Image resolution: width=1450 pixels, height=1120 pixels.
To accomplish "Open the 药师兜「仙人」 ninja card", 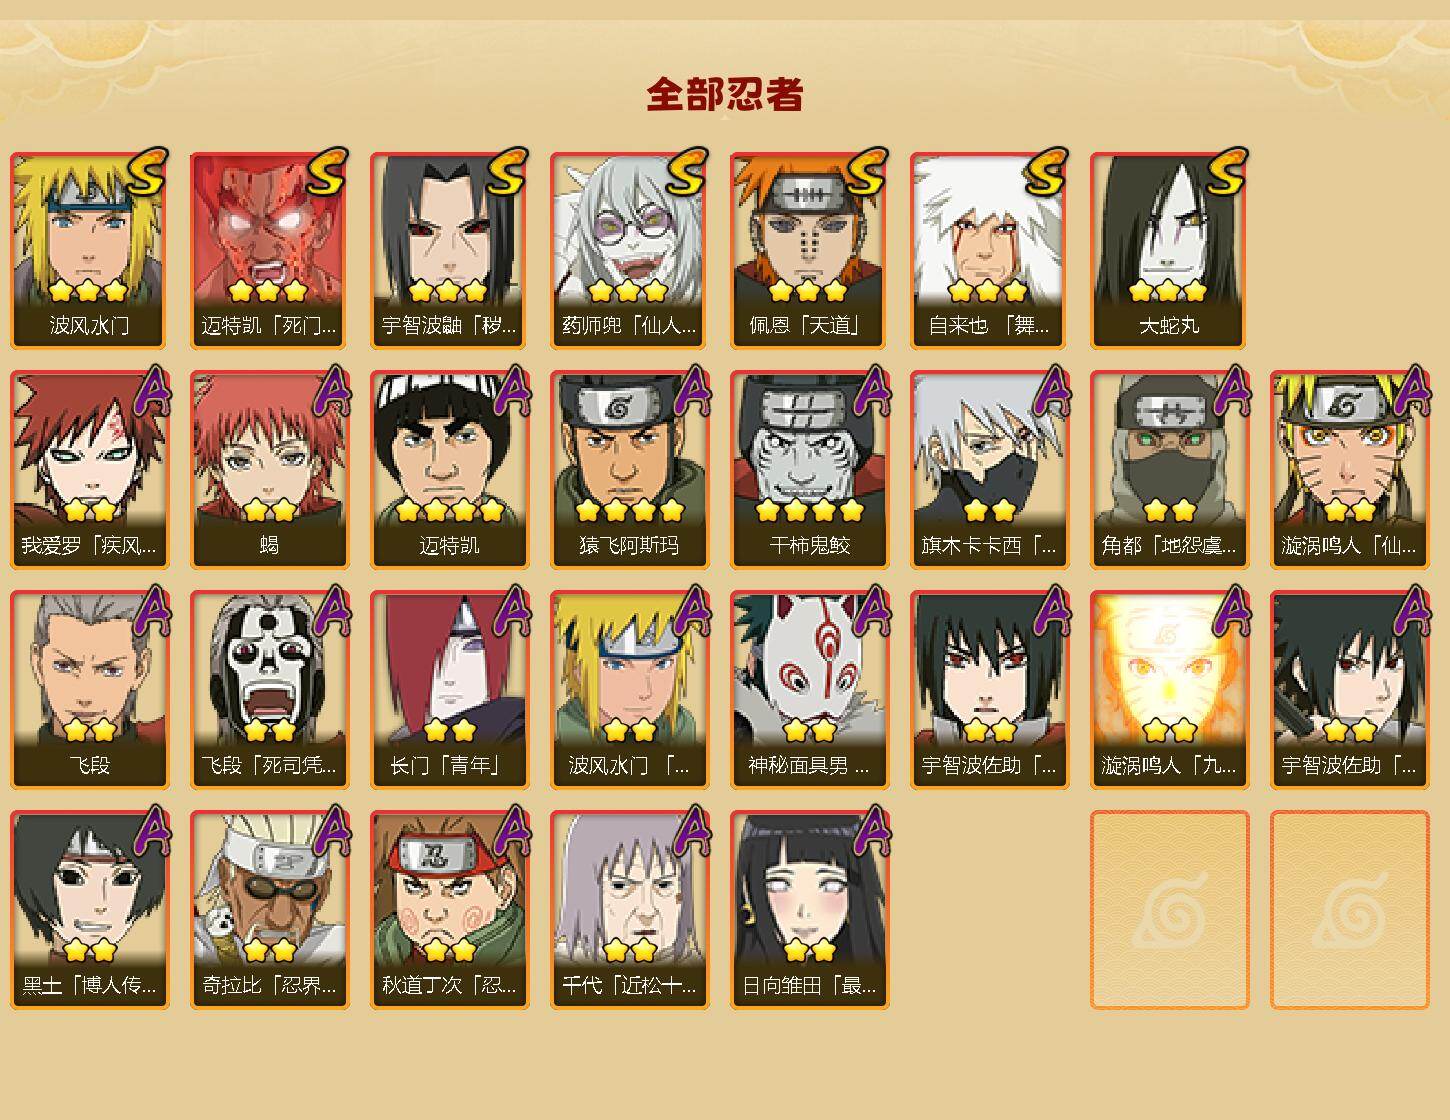I will 629,250.
